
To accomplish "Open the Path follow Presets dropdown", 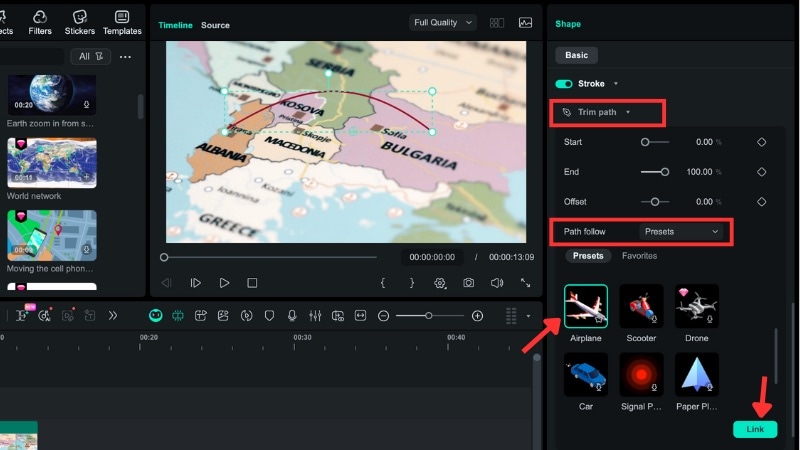I will (x=681, y=232).
